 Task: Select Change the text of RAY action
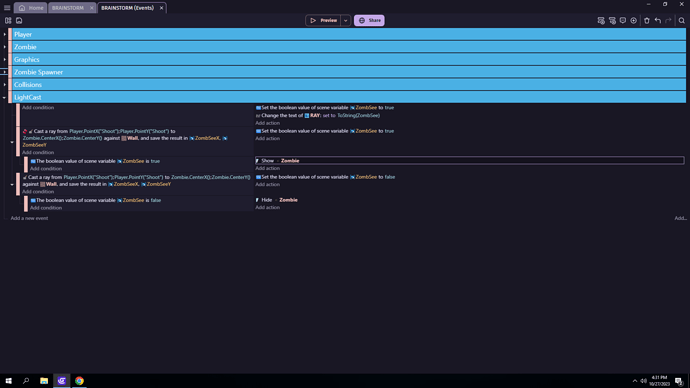318,116
